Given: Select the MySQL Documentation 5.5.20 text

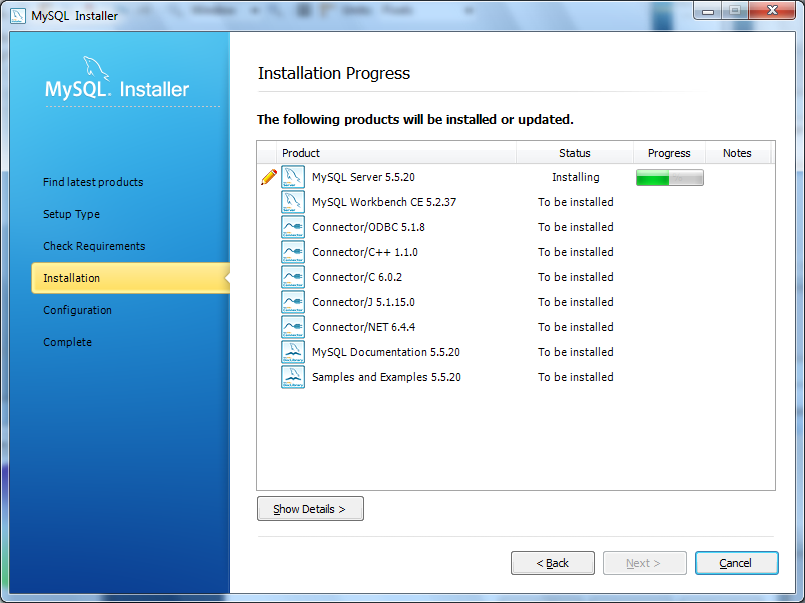Looking at the screenshot, I should (x=386, y=352).
